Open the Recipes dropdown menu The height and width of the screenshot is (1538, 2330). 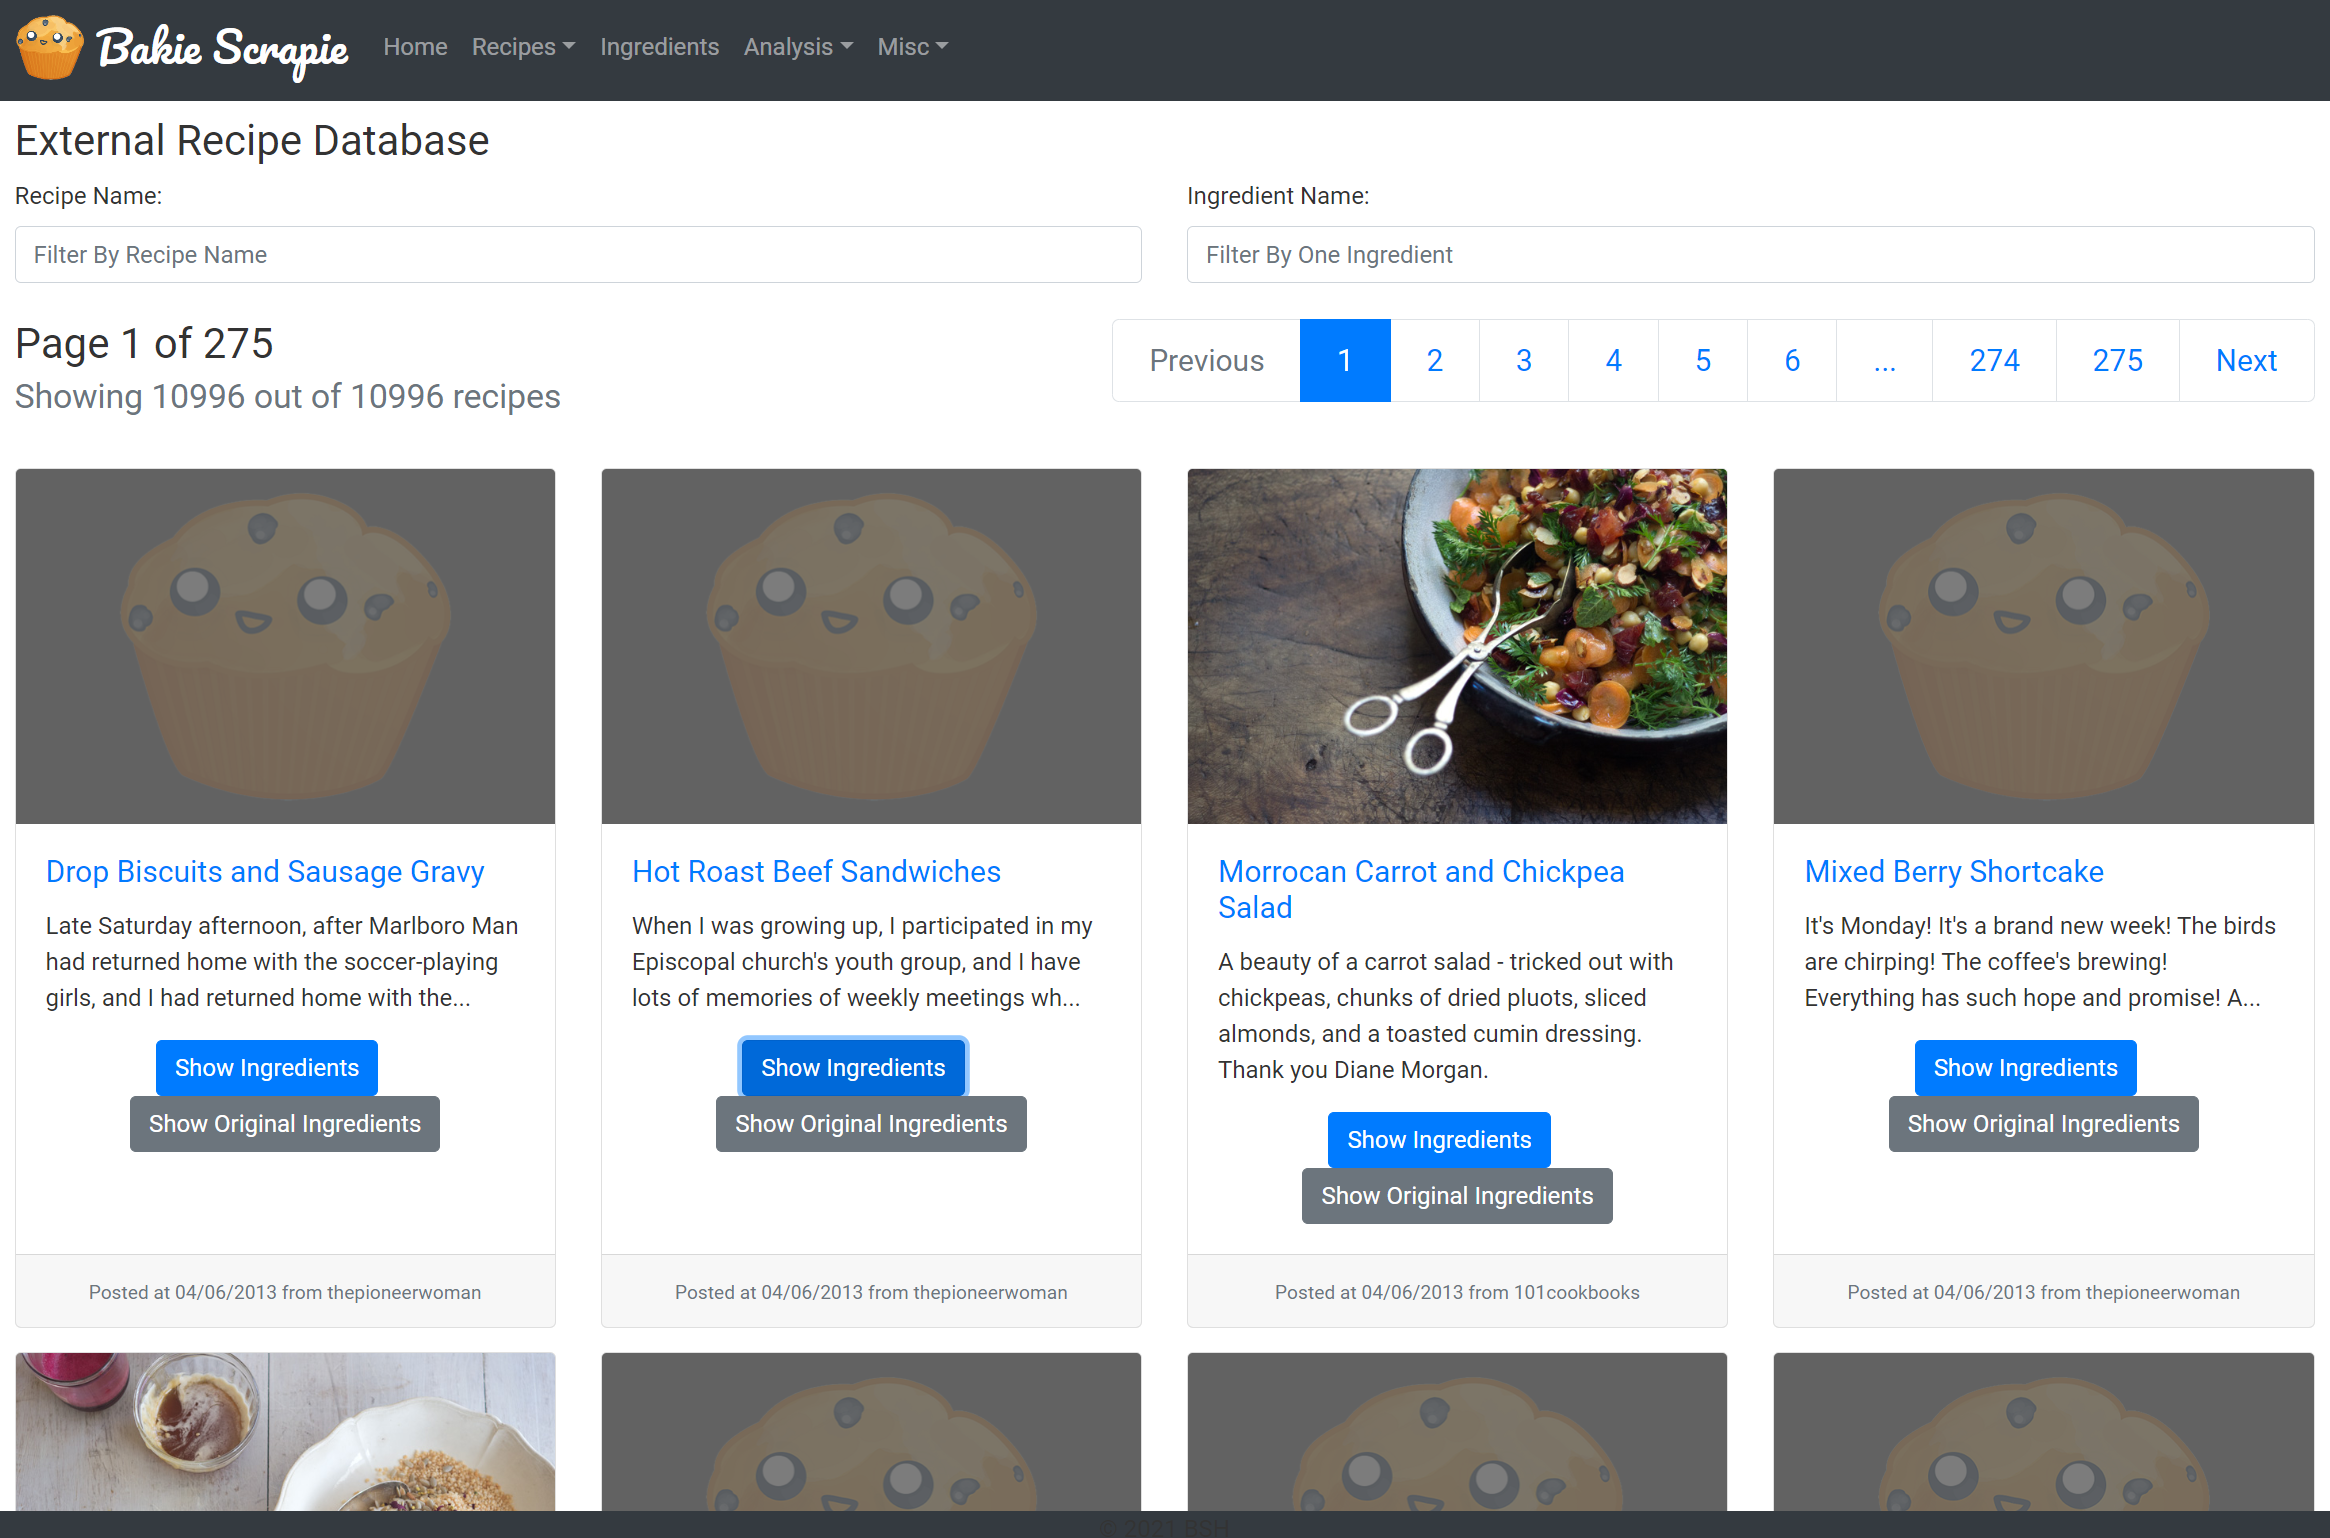pos(523,47)
